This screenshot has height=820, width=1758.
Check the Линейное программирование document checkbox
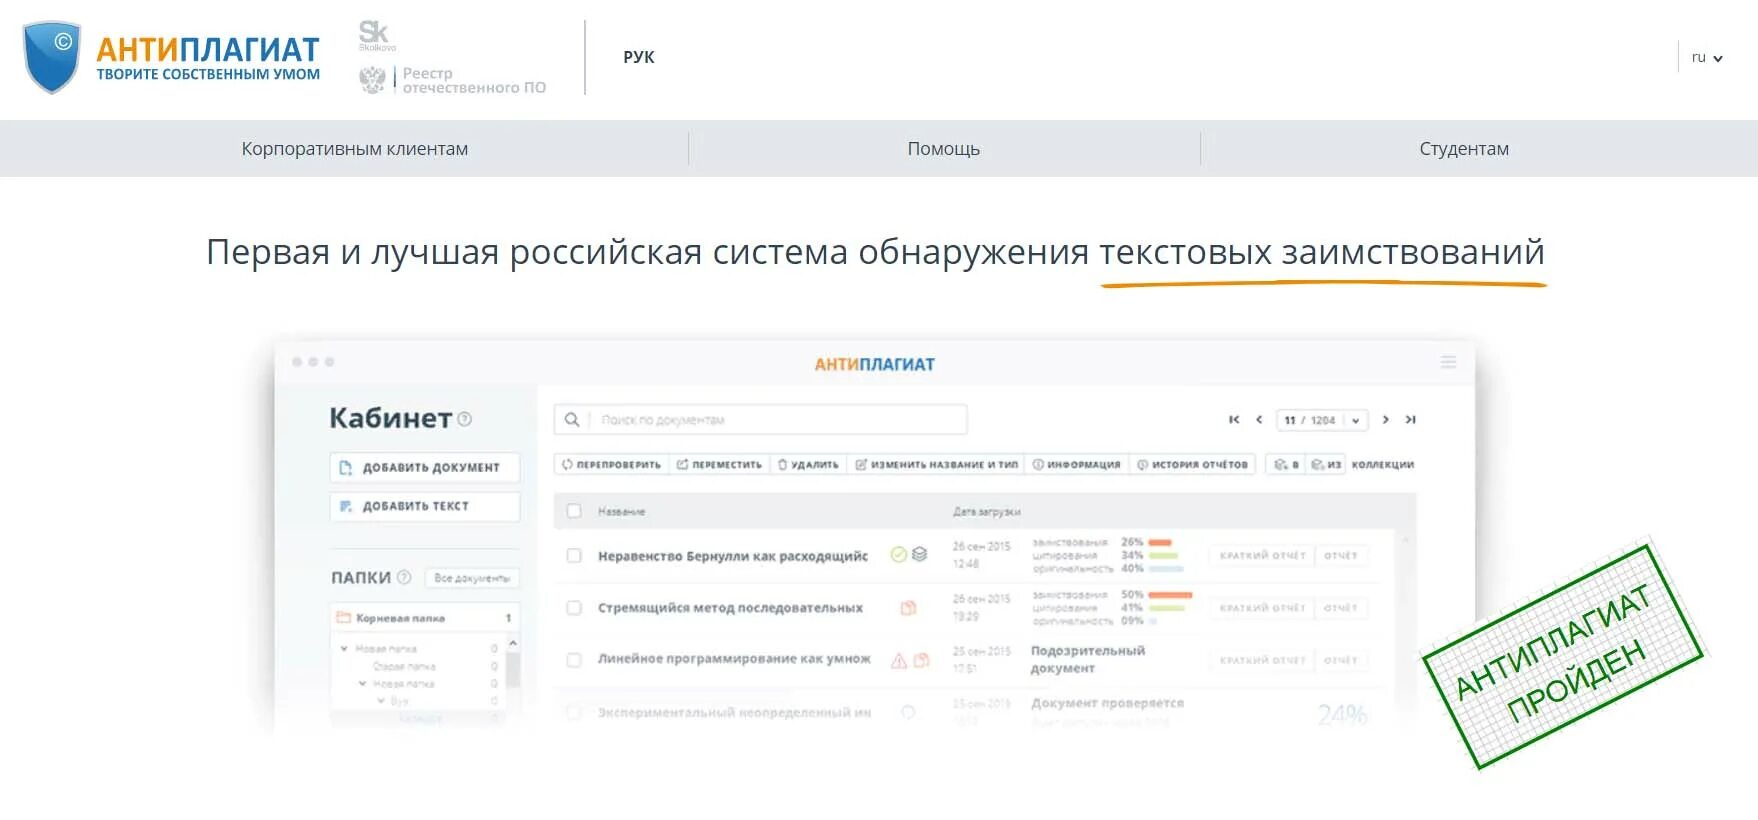pos(574,660)
